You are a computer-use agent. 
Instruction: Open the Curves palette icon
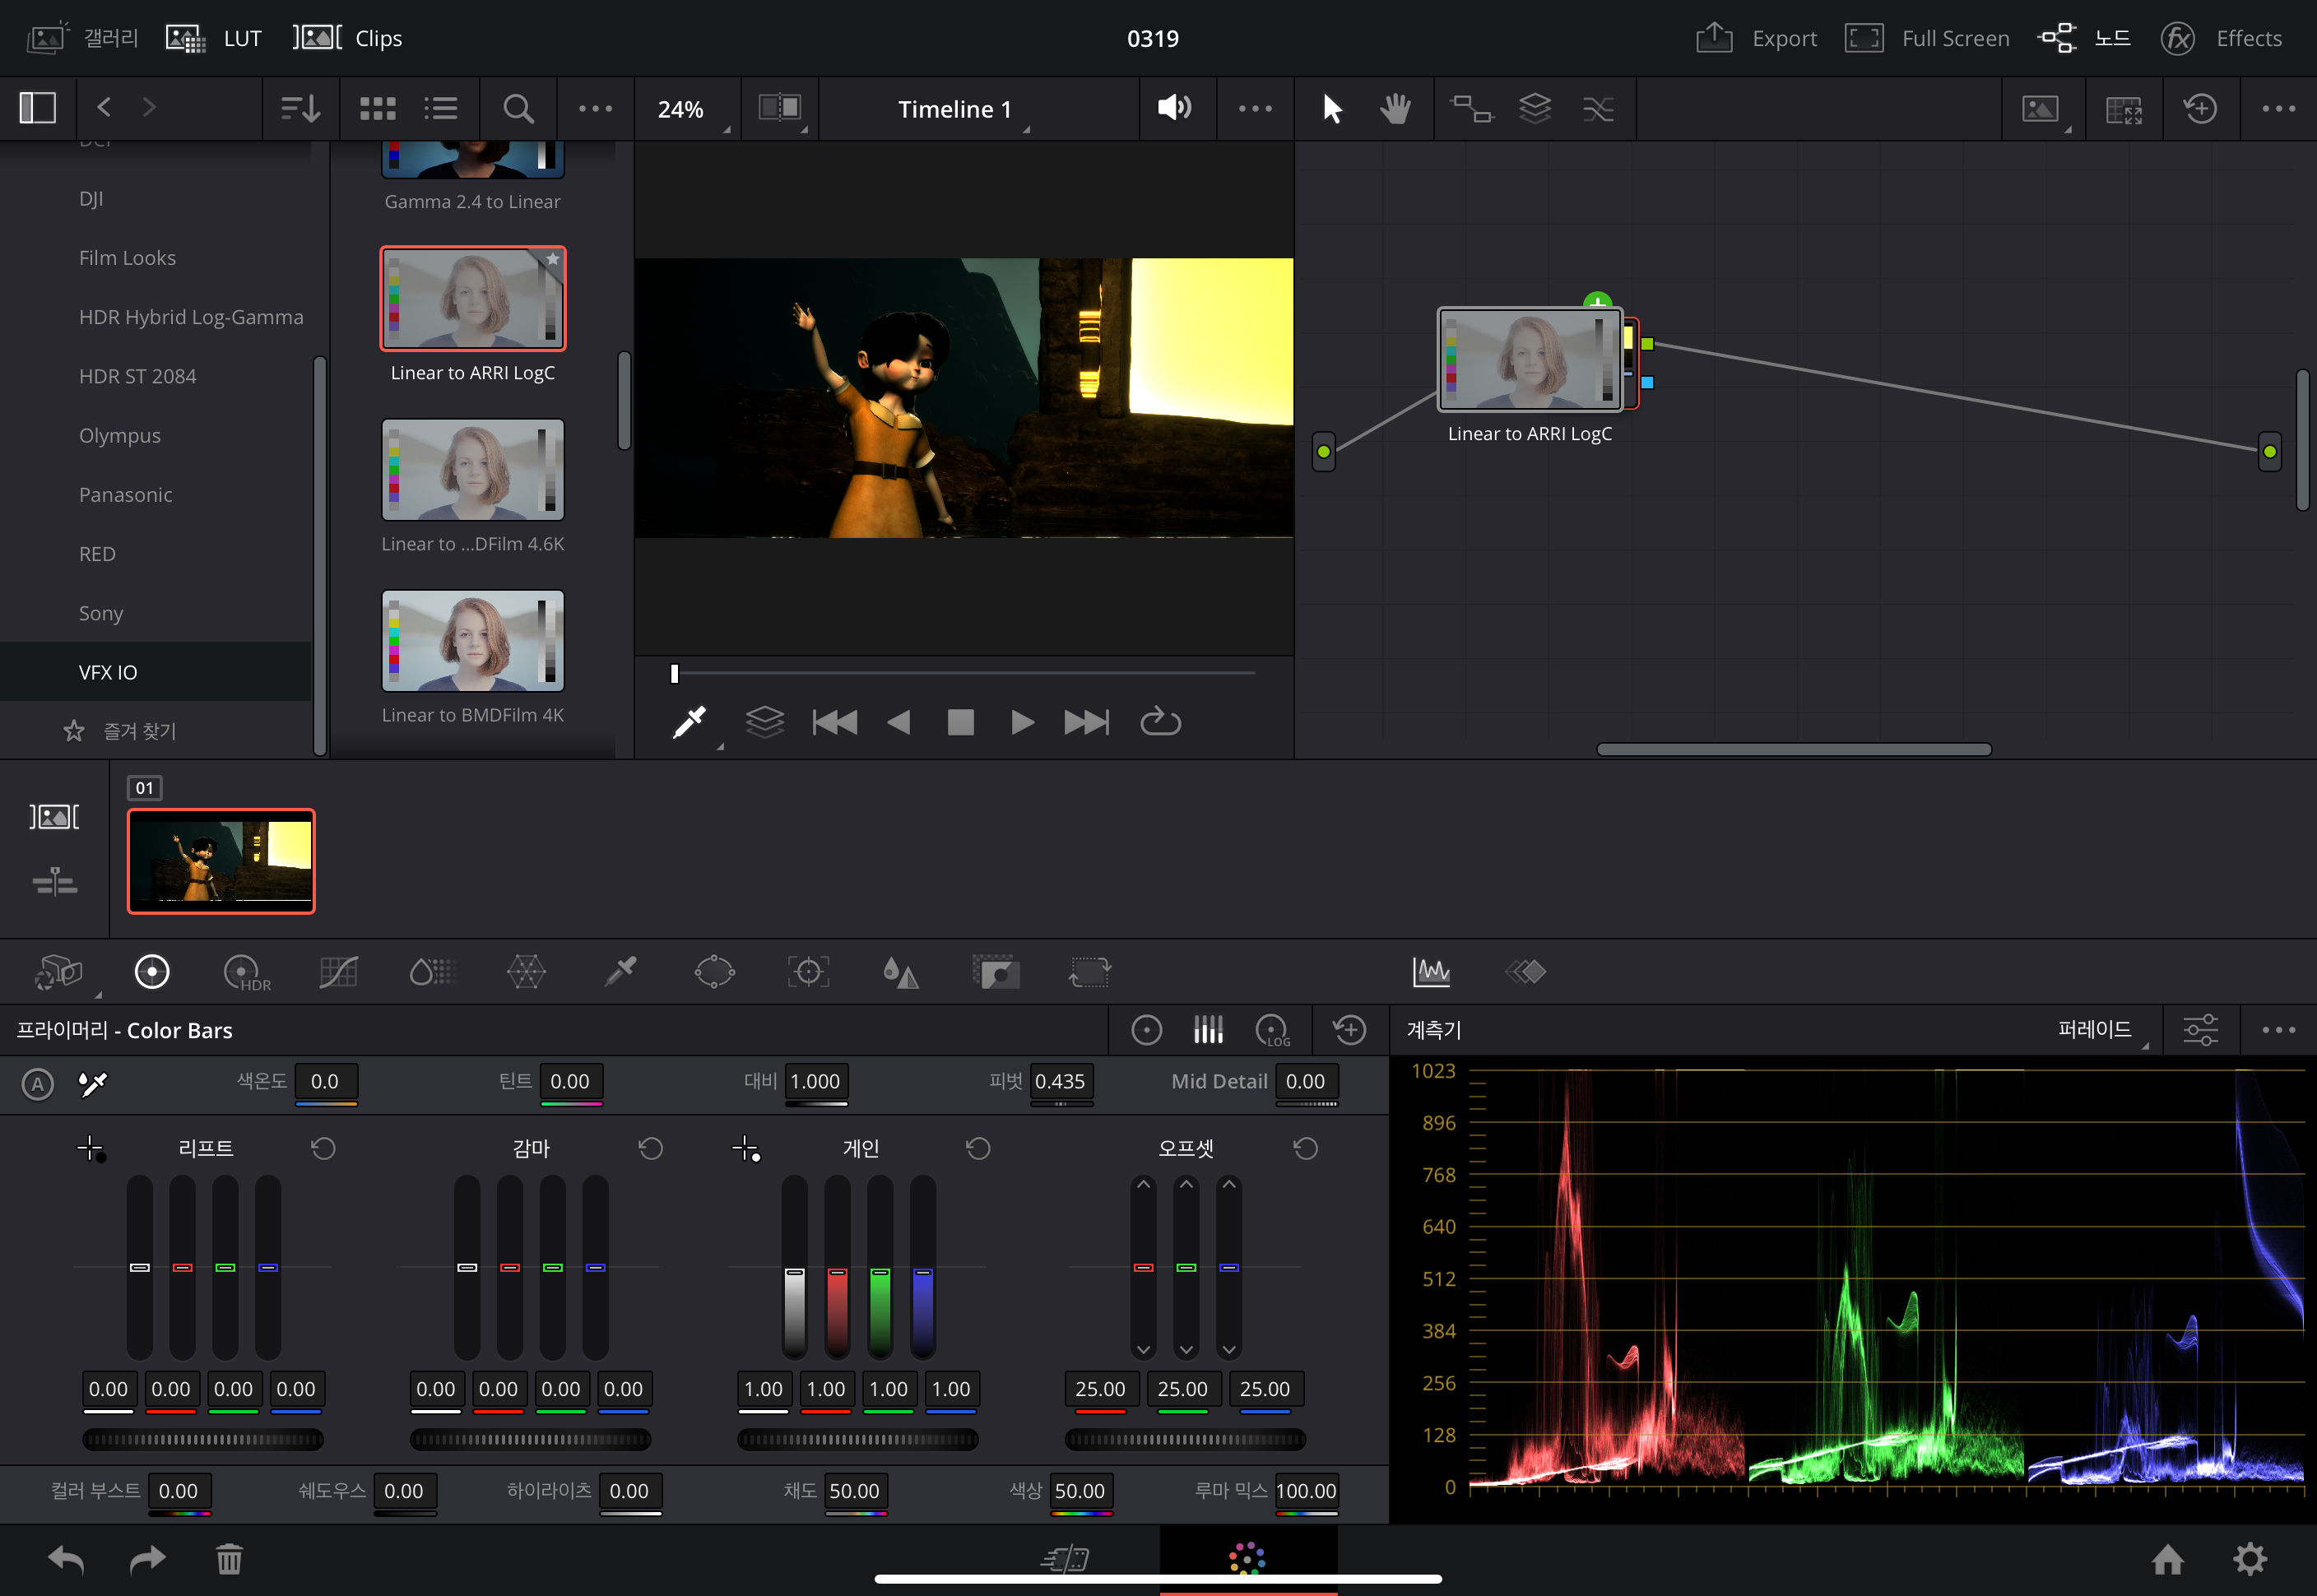[x=338, y=971]
